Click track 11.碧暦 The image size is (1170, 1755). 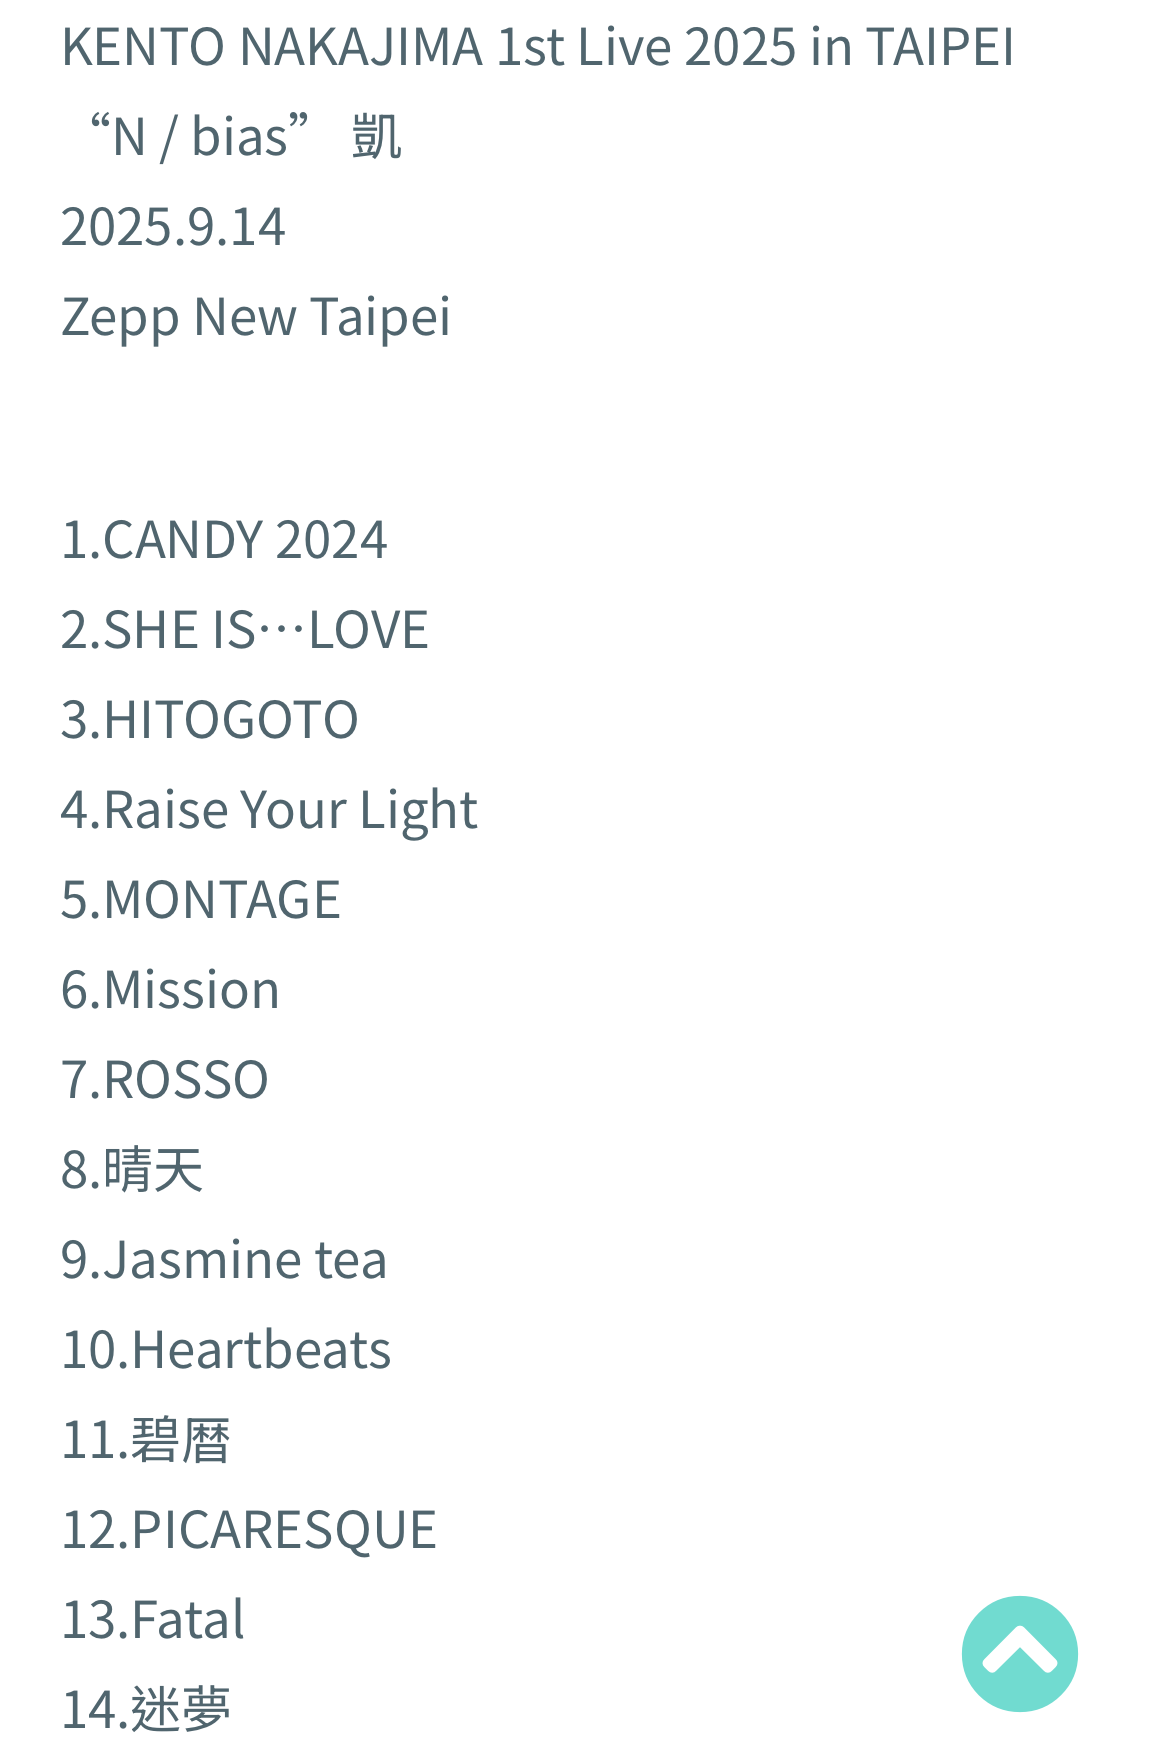click(146, 1440)
